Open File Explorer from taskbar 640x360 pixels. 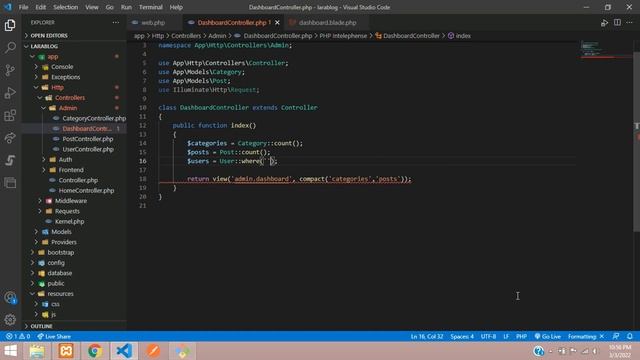pyautogui.click(x=37, y=351)
